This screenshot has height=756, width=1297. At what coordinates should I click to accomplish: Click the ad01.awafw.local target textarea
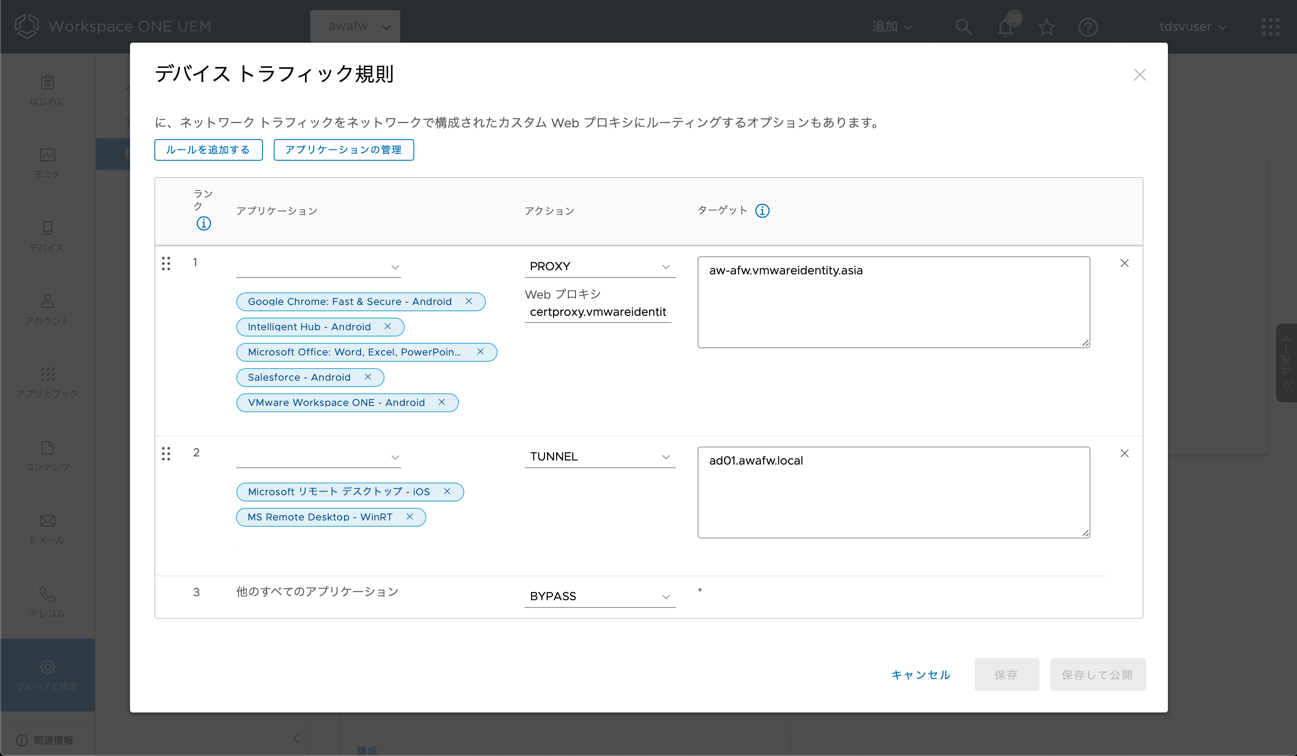(893, 492)
